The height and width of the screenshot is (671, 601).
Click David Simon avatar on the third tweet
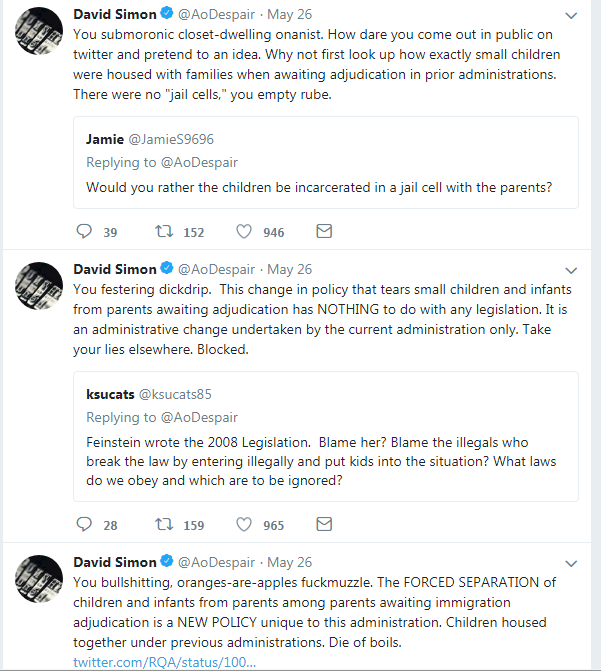pyautogui.click(x=39, y=579)
